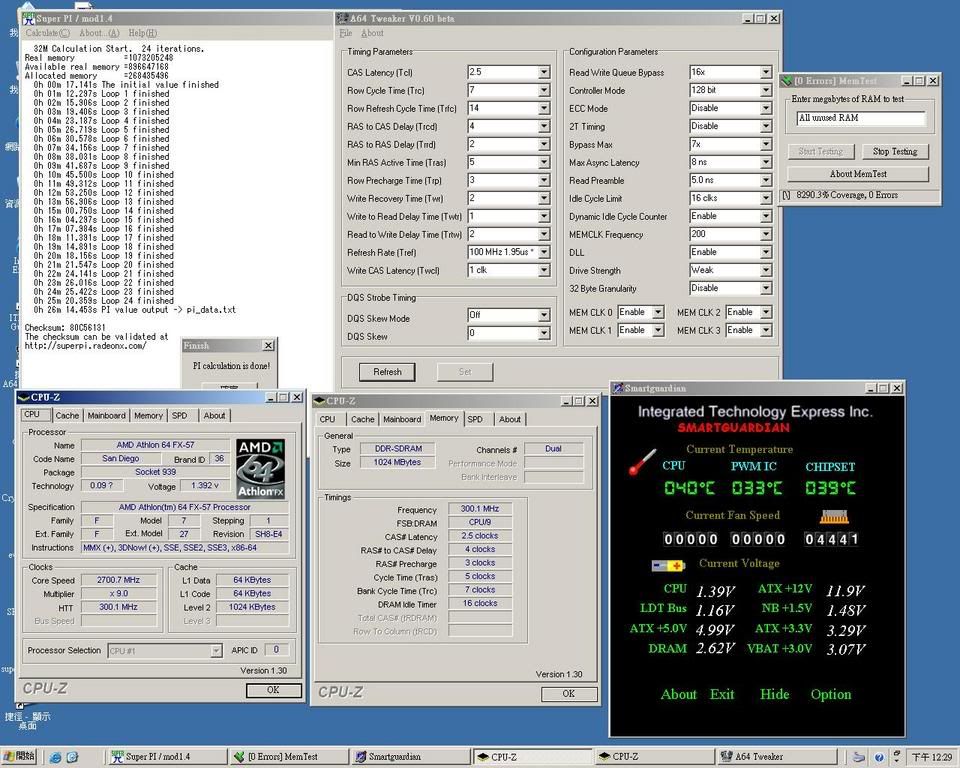Open the Super PI Help menu
The width and height of the screenshot is (960, 768).
click(x=142, y=33)
